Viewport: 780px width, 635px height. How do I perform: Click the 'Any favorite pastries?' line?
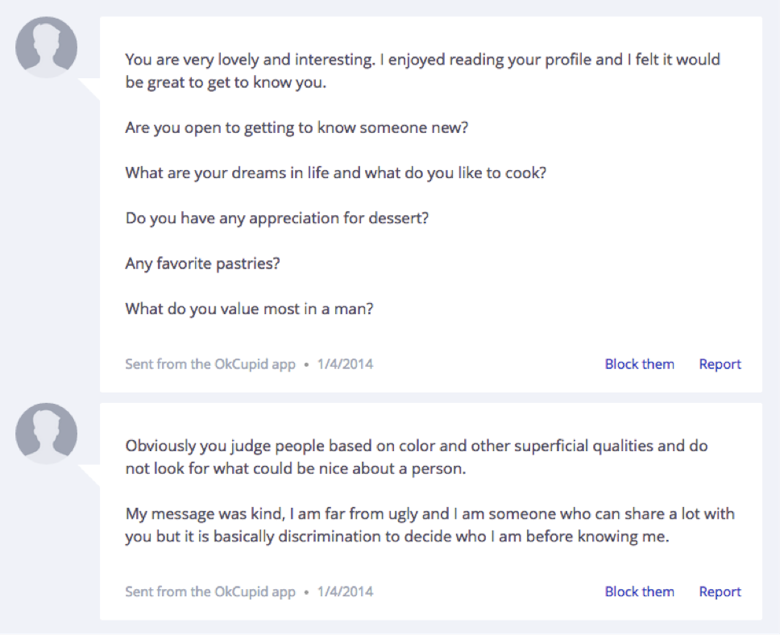coord(202,264)
